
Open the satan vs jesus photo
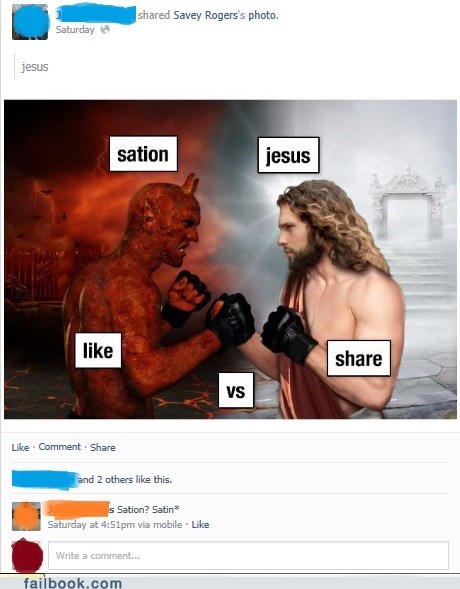click(x=230, y=259)
